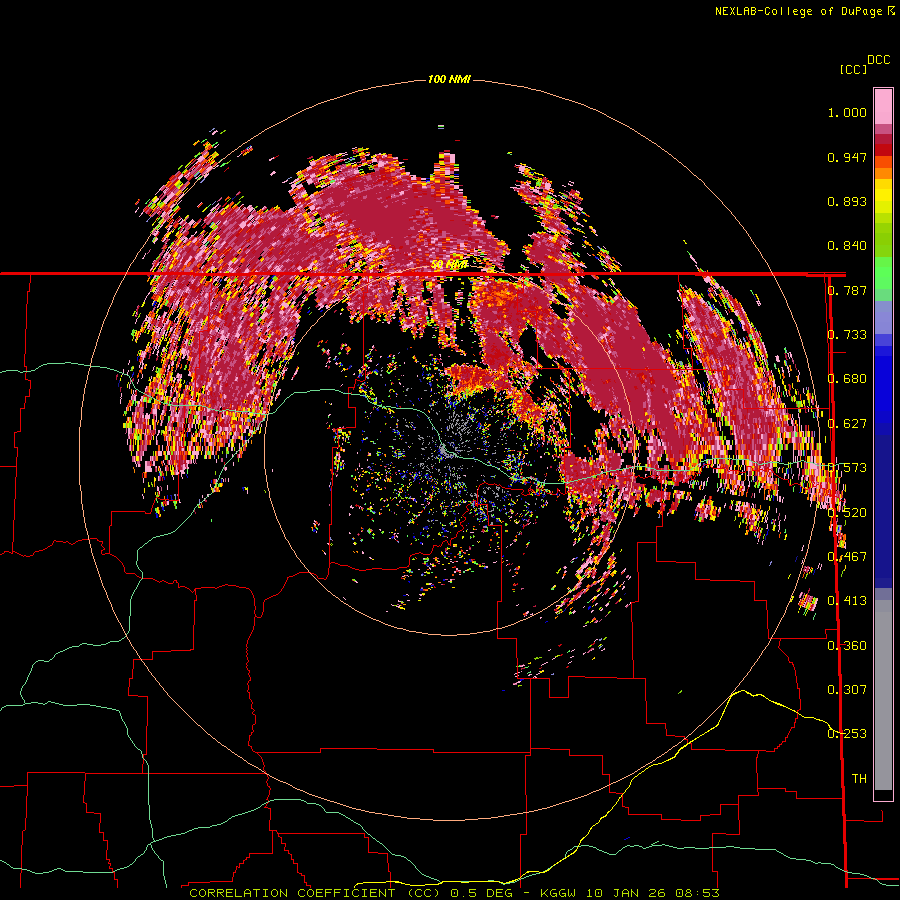Select the 0.893 scale value
The image size is (900, 900).
click(x=847, y=201)
